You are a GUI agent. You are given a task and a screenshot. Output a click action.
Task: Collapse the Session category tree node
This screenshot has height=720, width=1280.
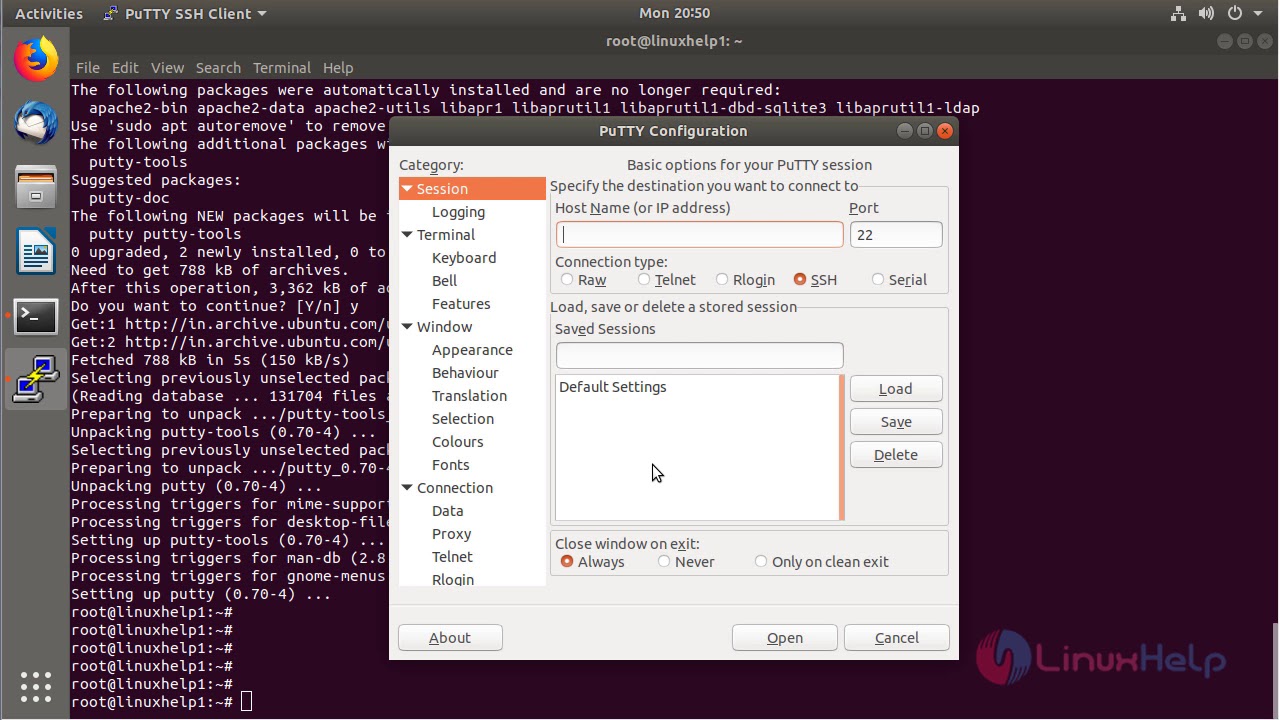[407, 189]
